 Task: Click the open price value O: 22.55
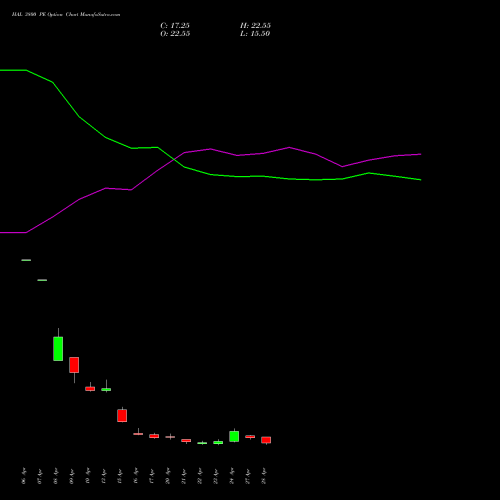(175, 34)
